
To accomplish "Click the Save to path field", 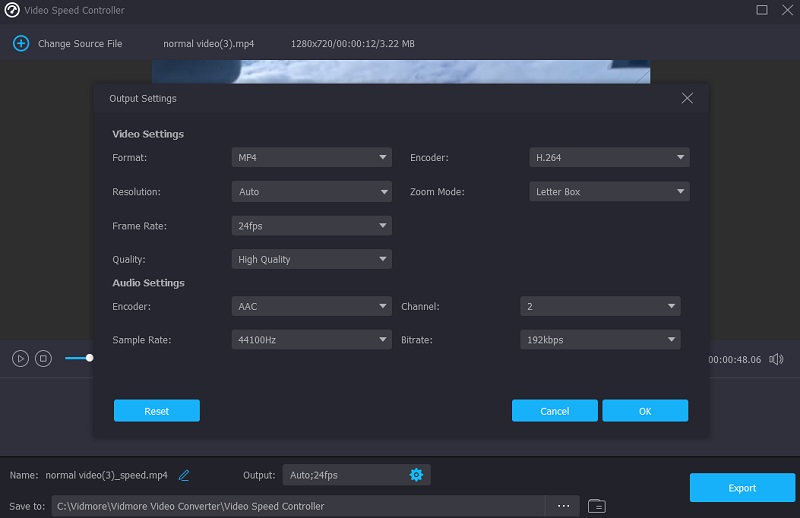I will click(298, 506).
